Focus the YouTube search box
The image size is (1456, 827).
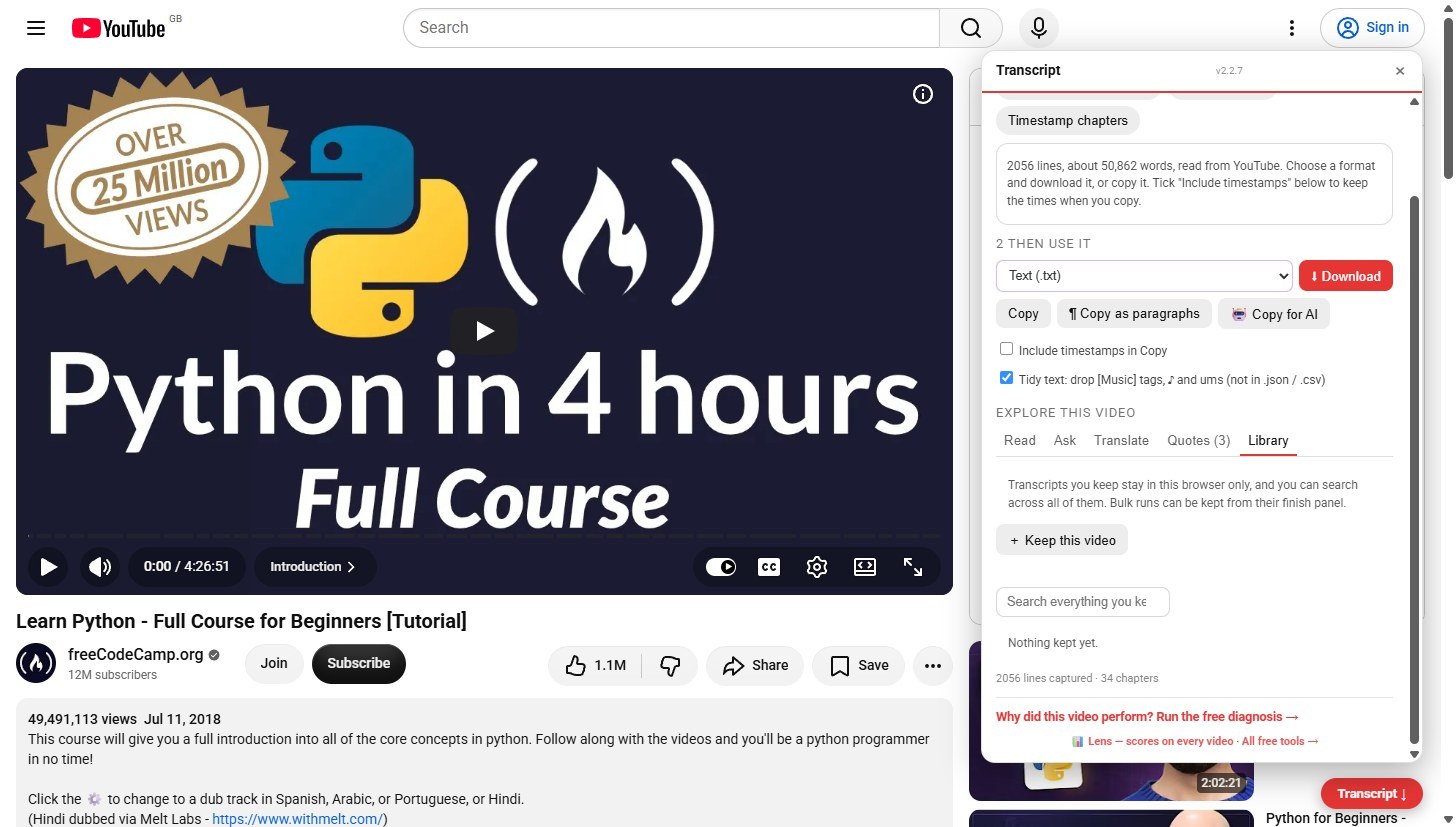[x=671, y=28]
